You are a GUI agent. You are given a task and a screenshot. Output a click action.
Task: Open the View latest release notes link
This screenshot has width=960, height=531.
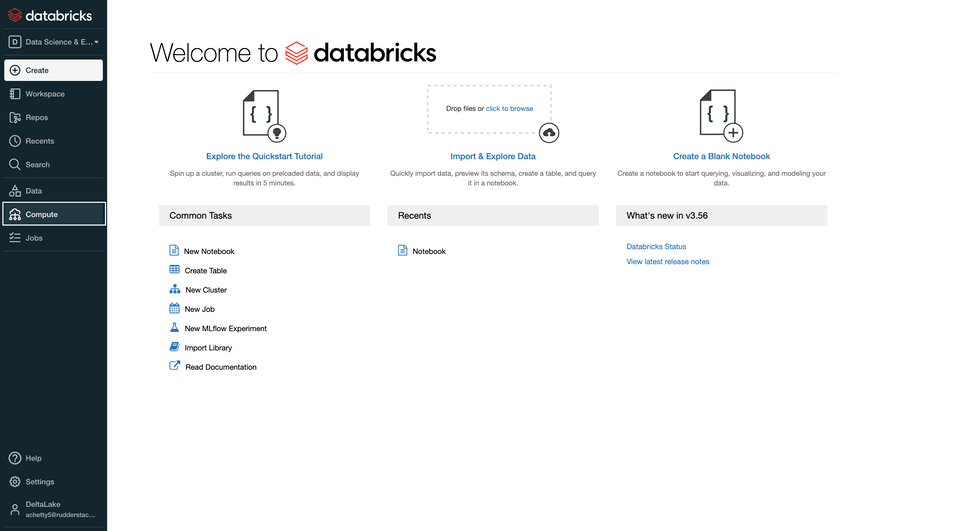667,262
